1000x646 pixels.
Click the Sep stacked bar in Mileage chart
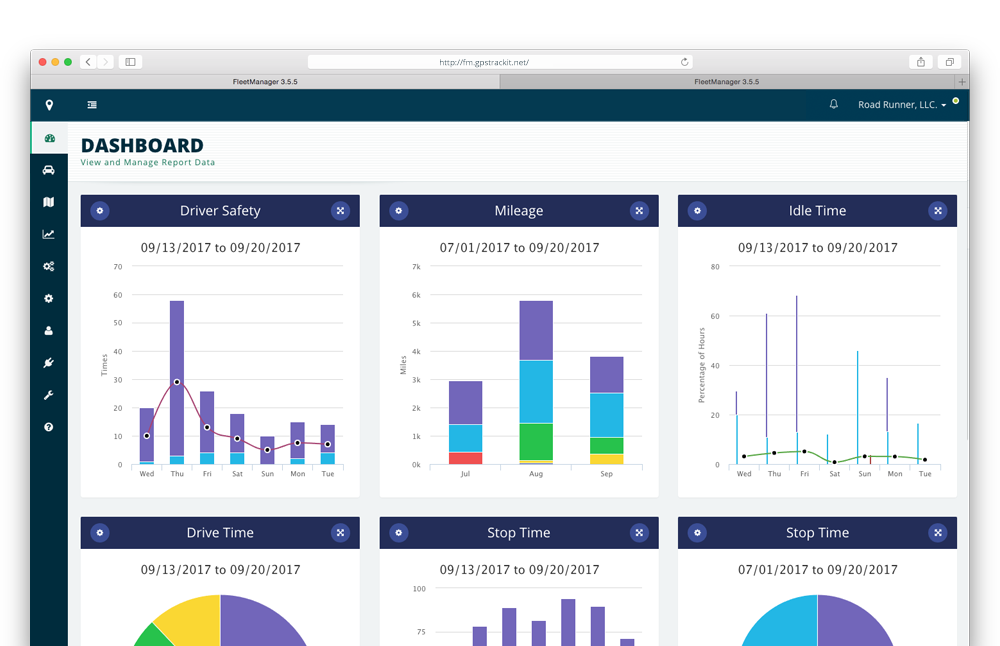tap(607, 410)
